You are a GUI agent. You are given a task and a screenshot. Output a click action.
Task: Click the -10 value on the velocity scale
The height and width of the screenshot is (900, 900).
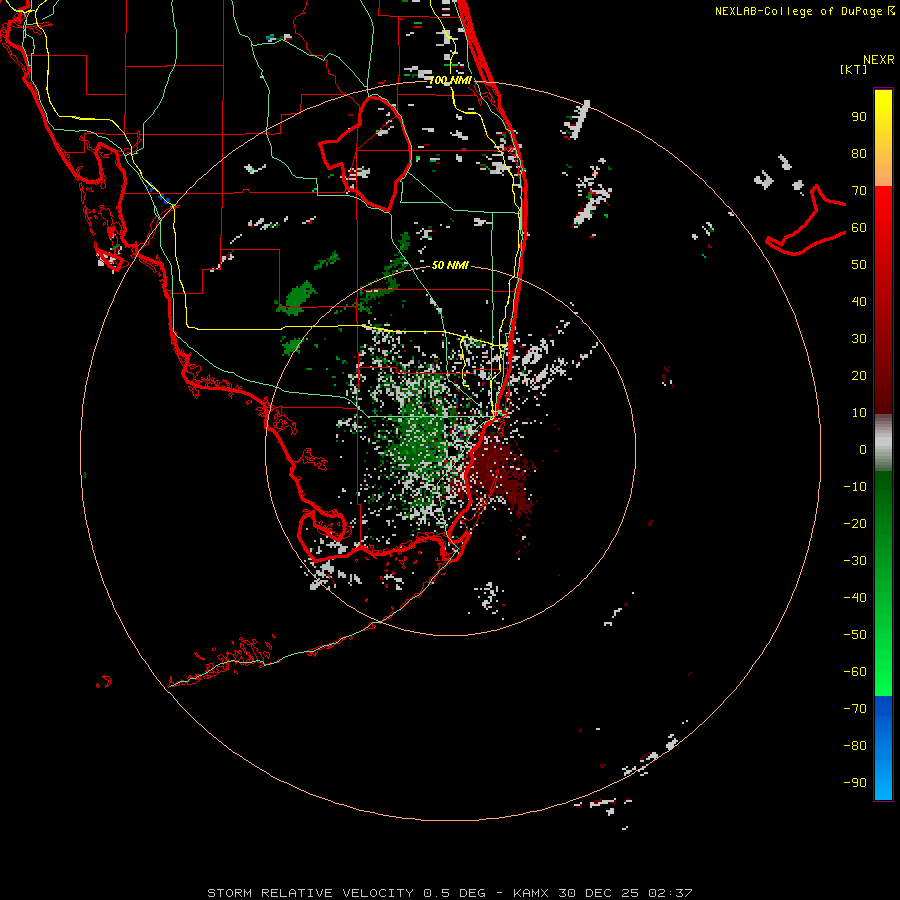coord(855,487)
